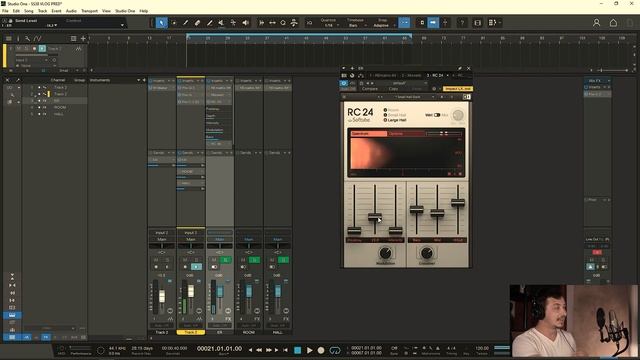Click the yellow Impact button in the plugin header
The width and height of the screenshot is (640, 360).
pyautogui.click(x=458, y=89)
